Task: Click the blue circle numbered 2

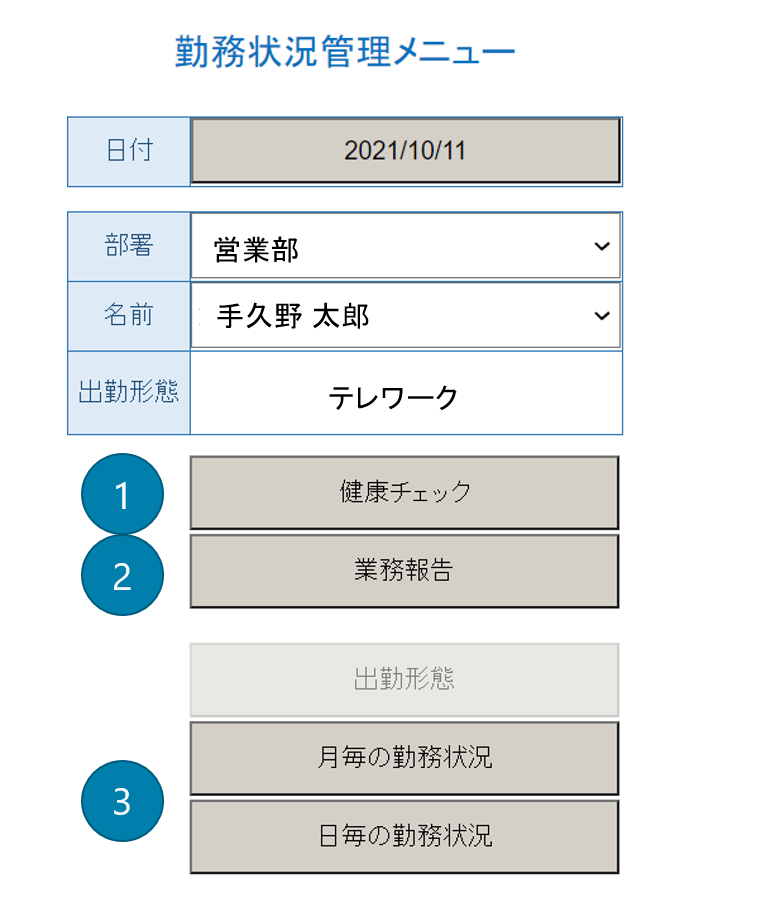Action: tap(122, 575)
